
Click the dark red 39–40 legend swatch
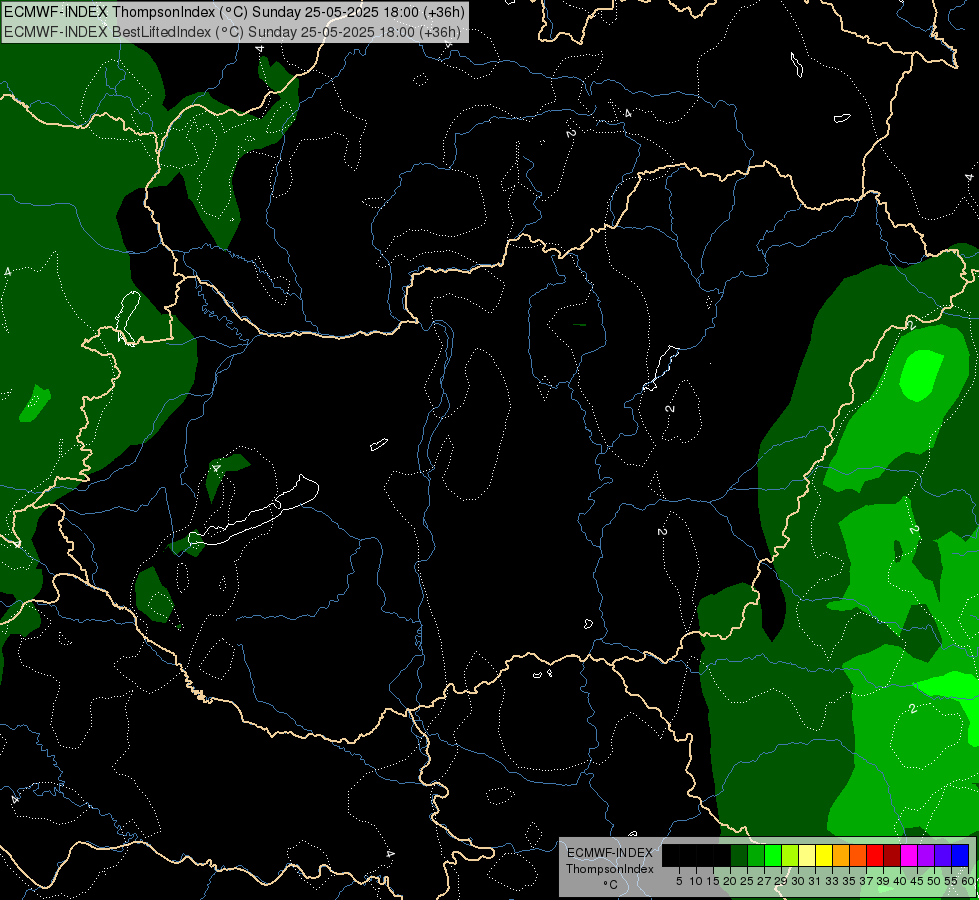(892, 856)
